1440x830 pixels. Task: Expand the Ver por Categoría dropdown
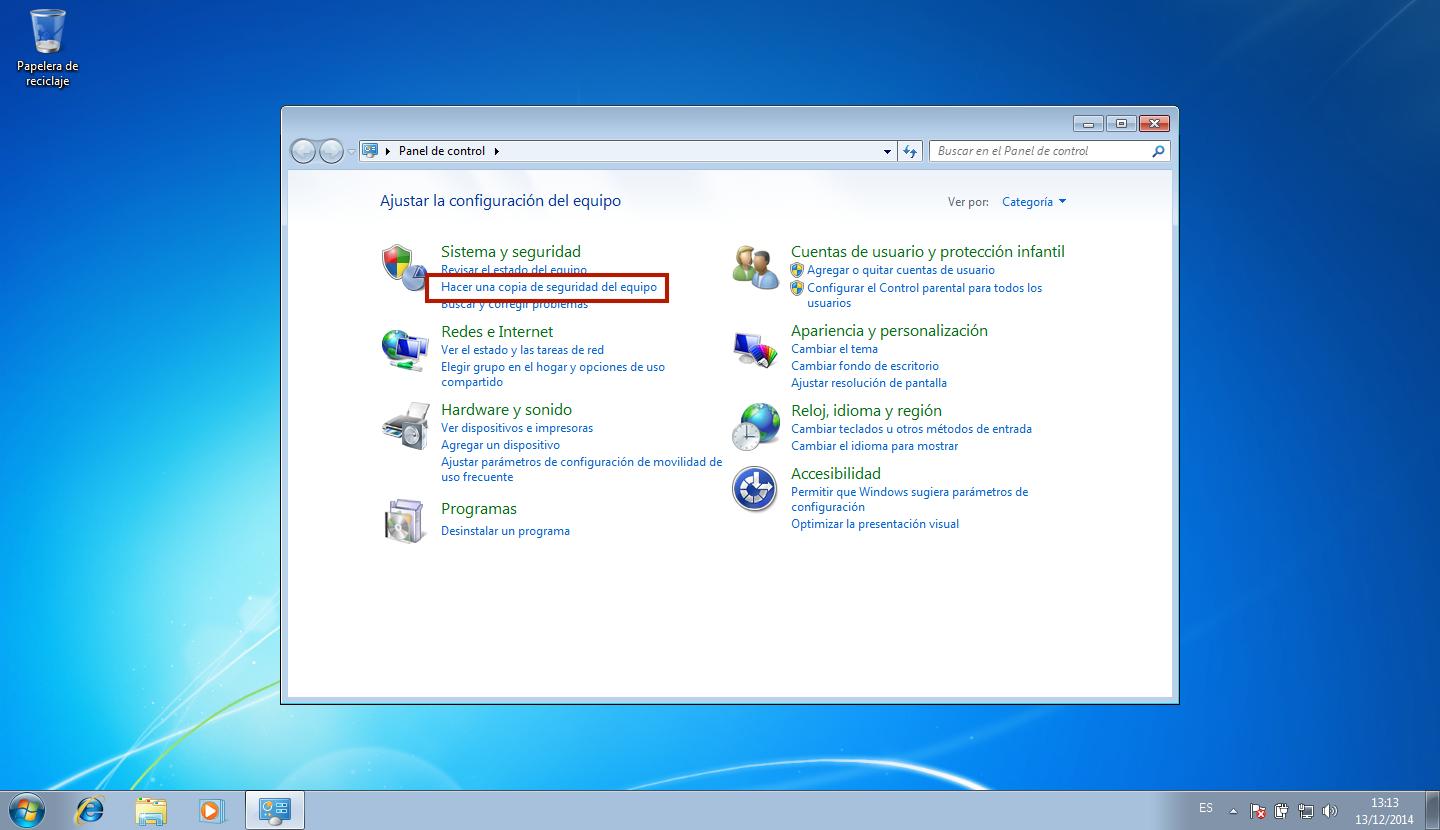coord(1034,202)
